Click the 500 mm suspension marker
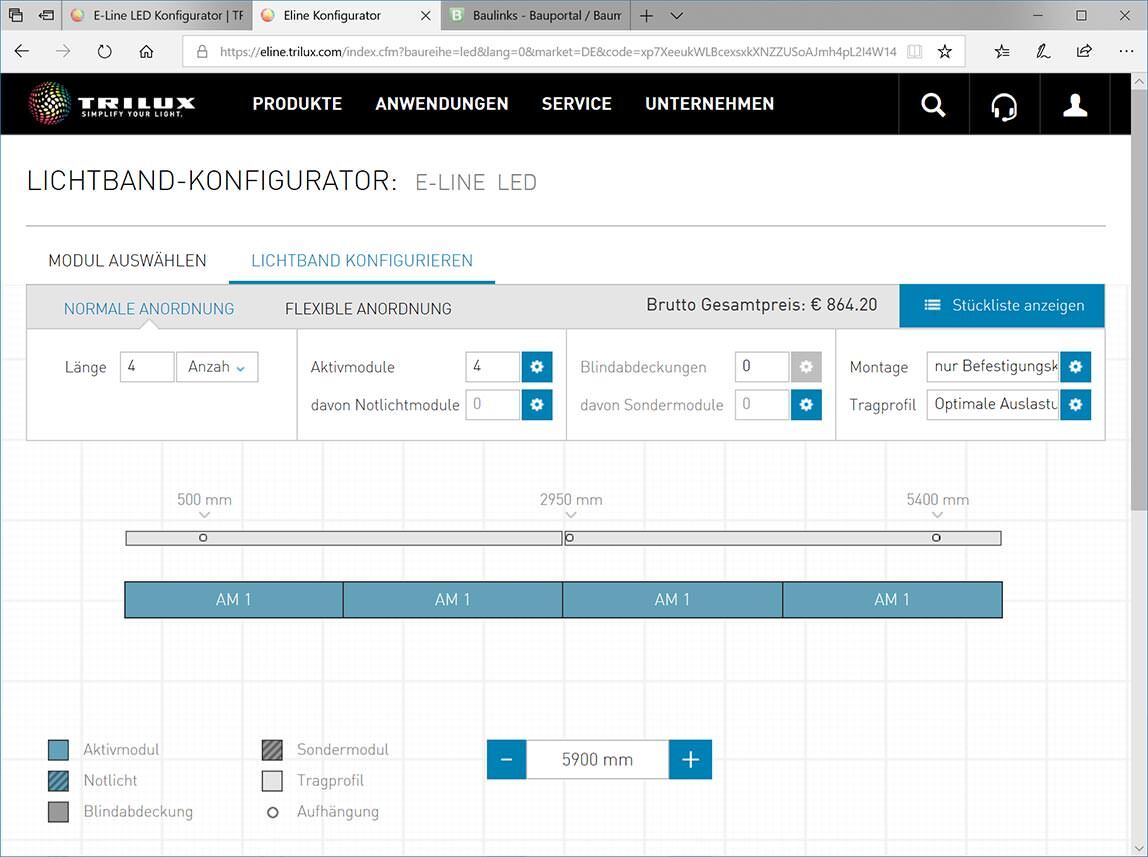 point(204,538)
